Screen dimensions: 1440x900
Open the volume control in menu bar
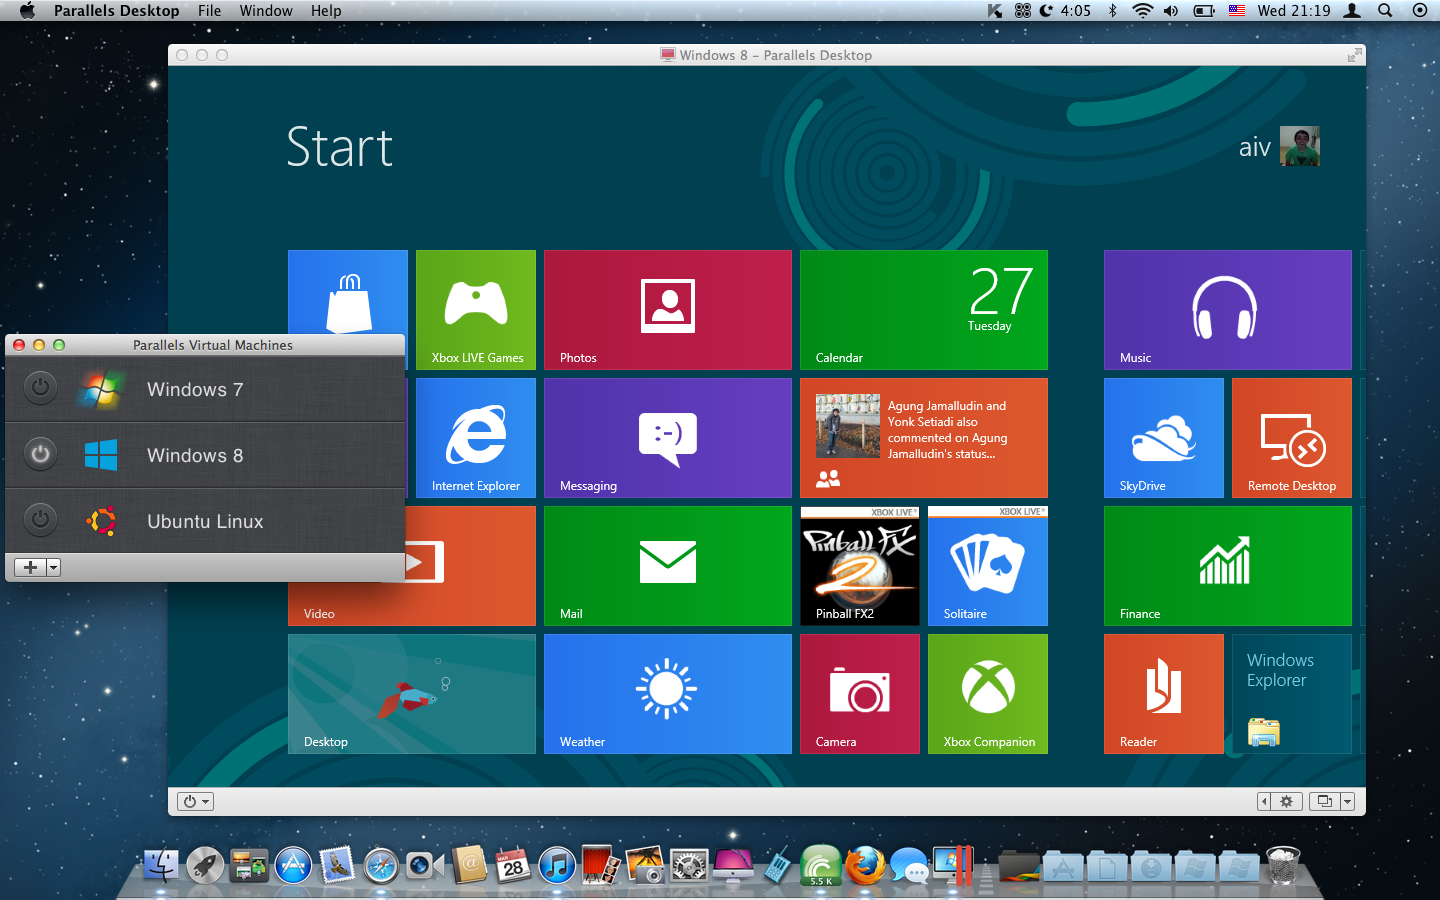click(1171, 11)
